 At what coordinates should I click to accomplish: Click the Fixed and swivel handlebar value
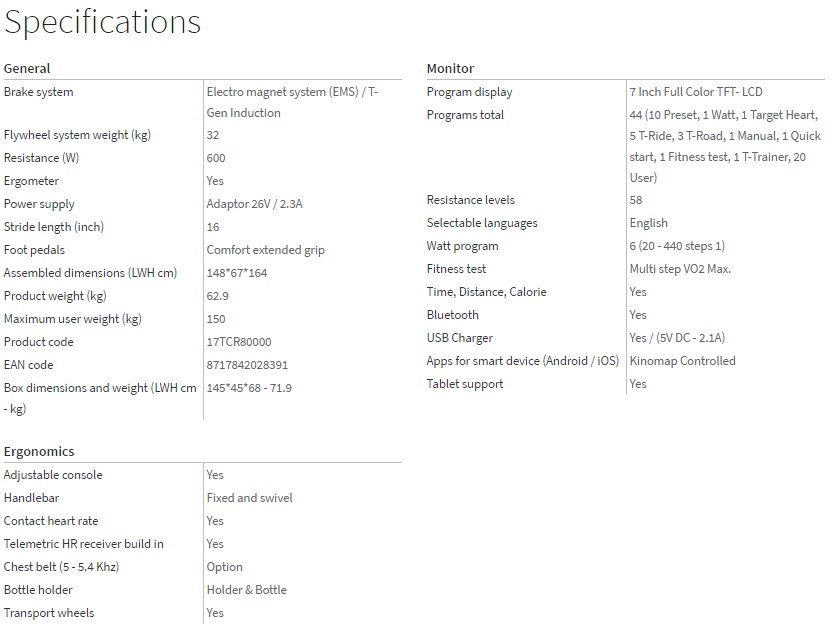pyautogui.click(x=250, y=498)
